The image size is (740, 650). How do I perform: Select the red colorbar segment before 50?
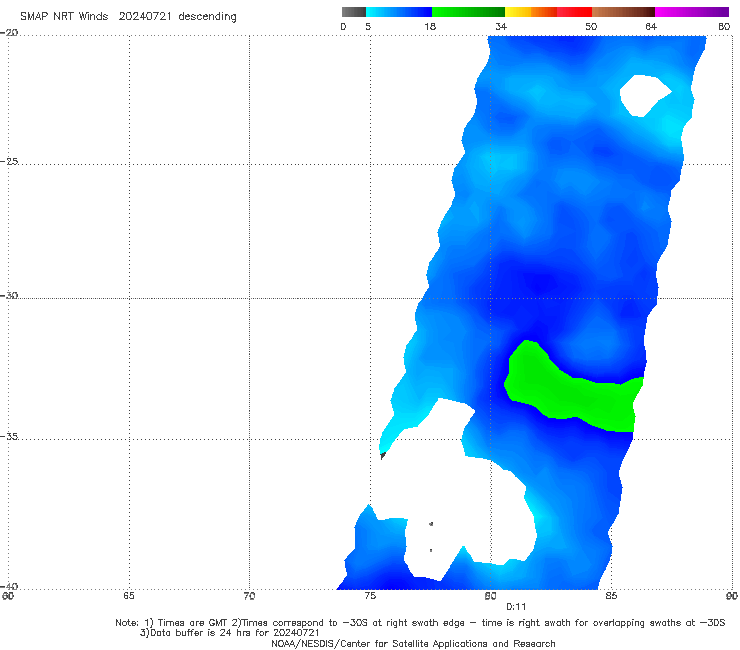(574, 12)
